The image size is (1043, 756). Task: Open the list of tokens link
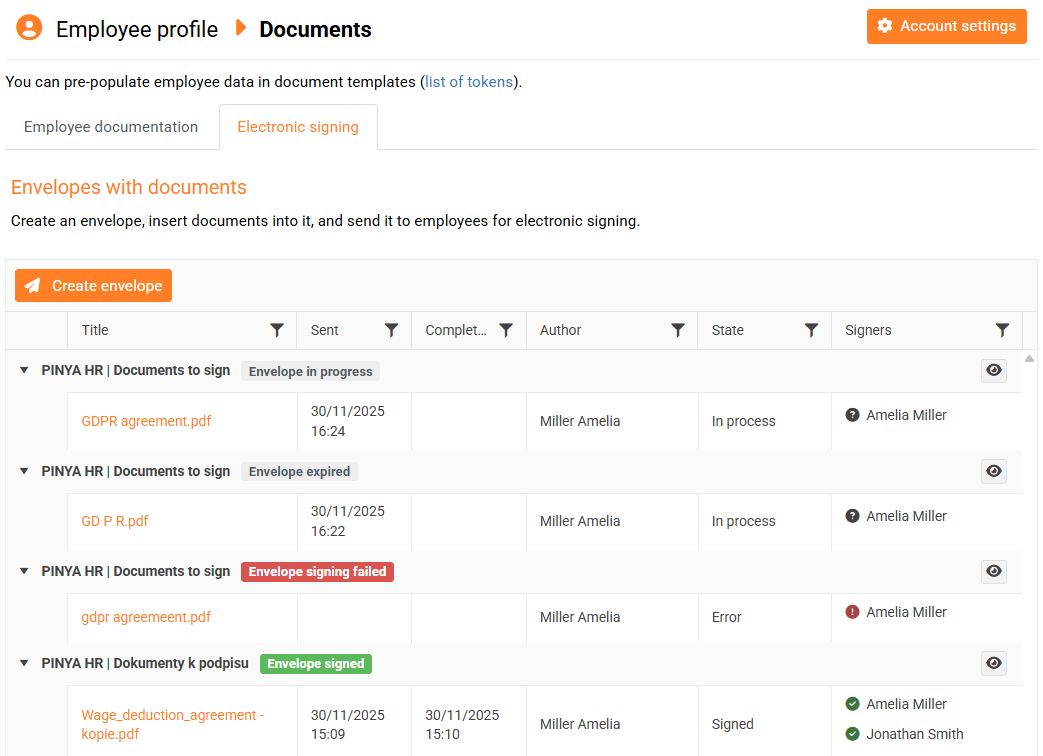click(x=469, y=82)
